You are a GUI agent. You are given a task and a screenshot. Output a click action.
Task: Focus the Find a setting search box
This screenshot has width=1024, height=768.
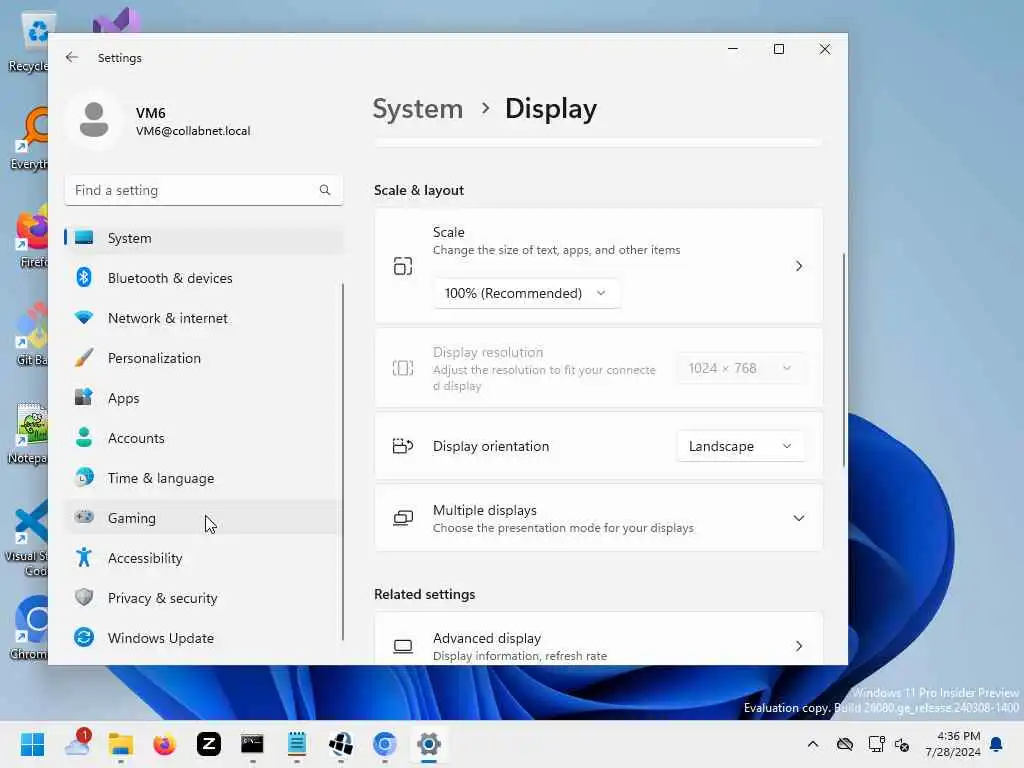click(204, 190)
